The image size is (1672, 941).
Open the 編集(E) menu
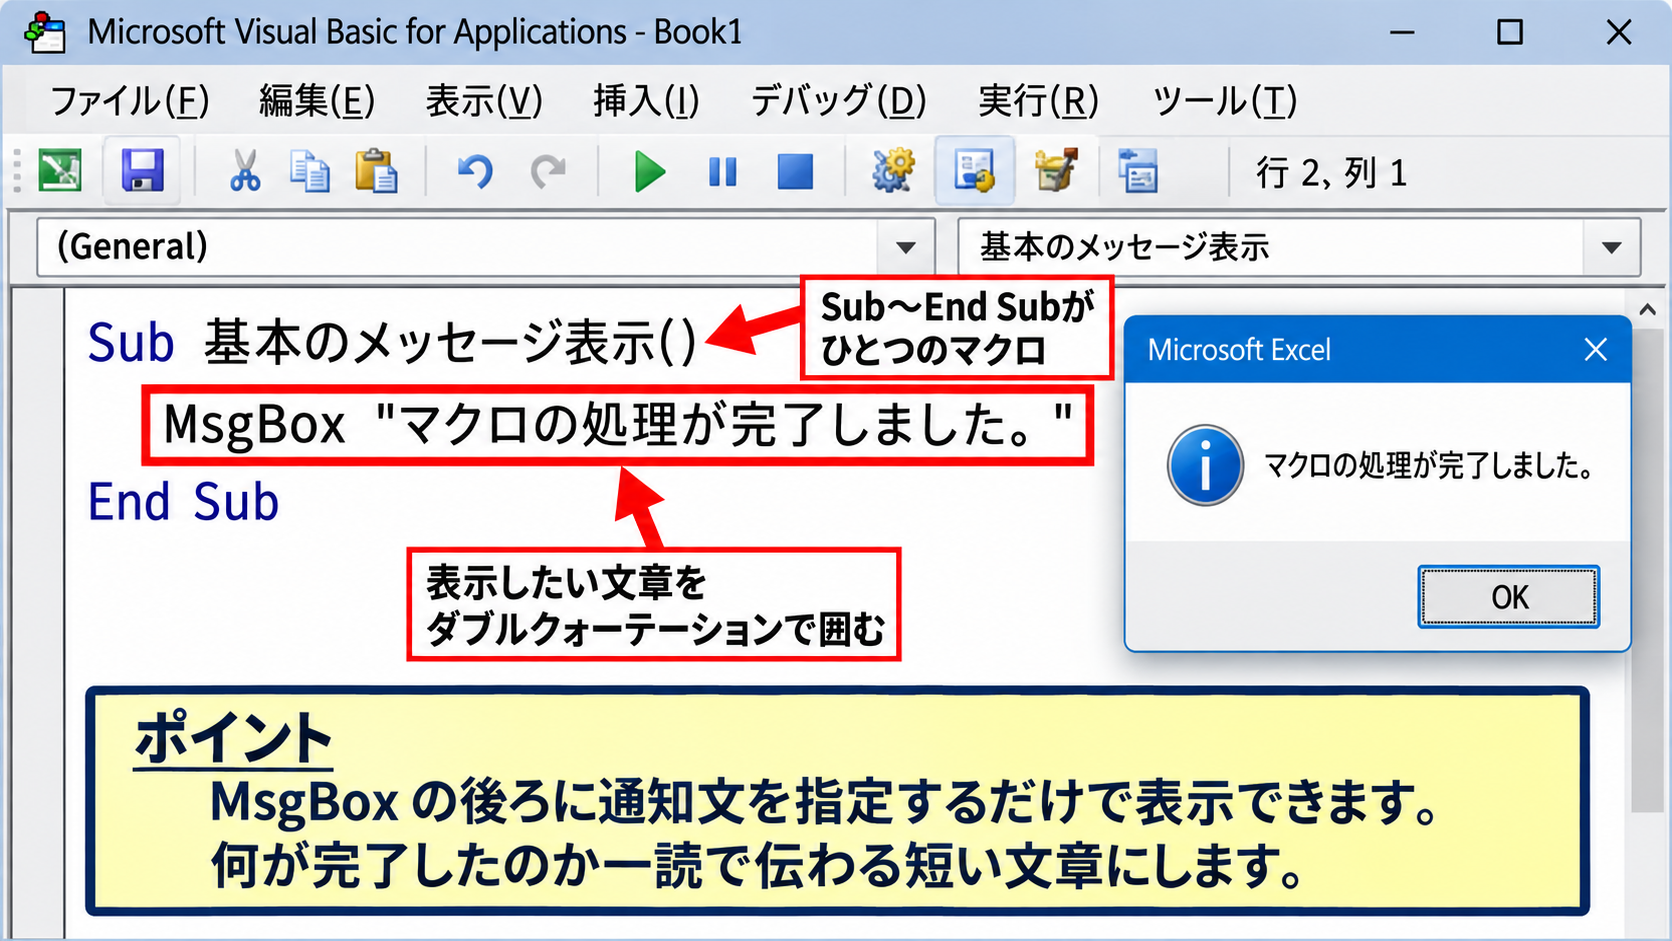pyautogui.click(x=317, y=101)
